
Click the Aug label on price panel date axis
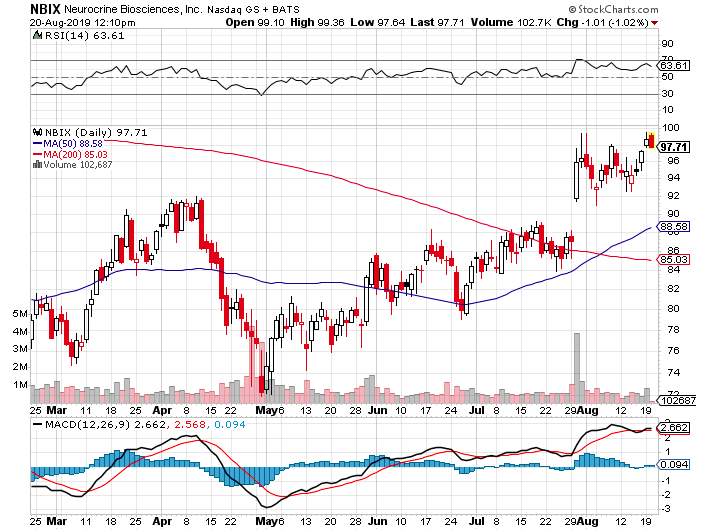(587, 410)
